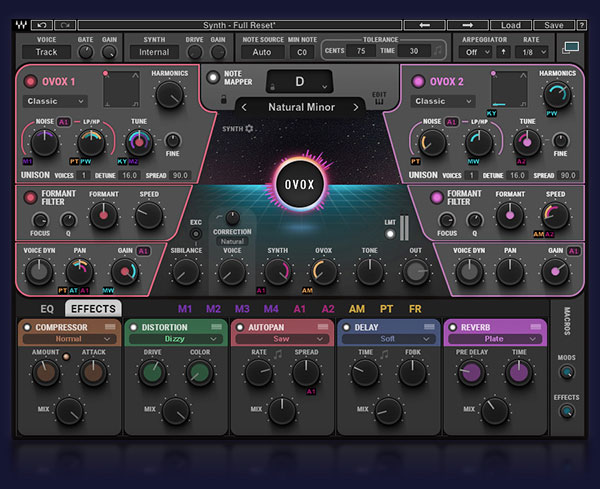Click the Voice Track selector
Screen dimensions: 600x489
(46, 52)
